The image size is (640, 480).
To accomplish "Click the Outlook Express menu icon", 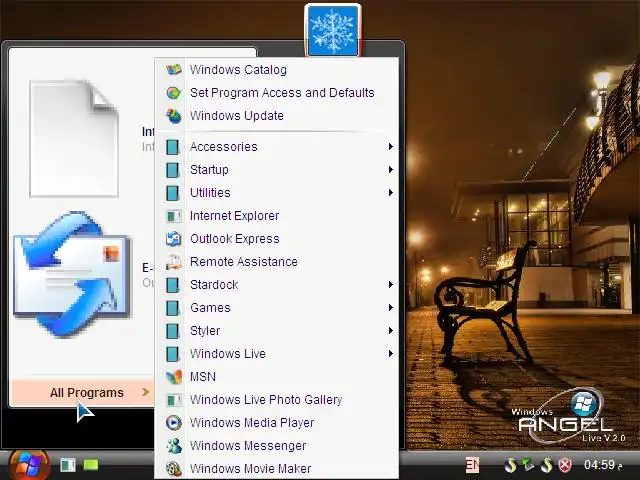I will click(x=173, y=239).
